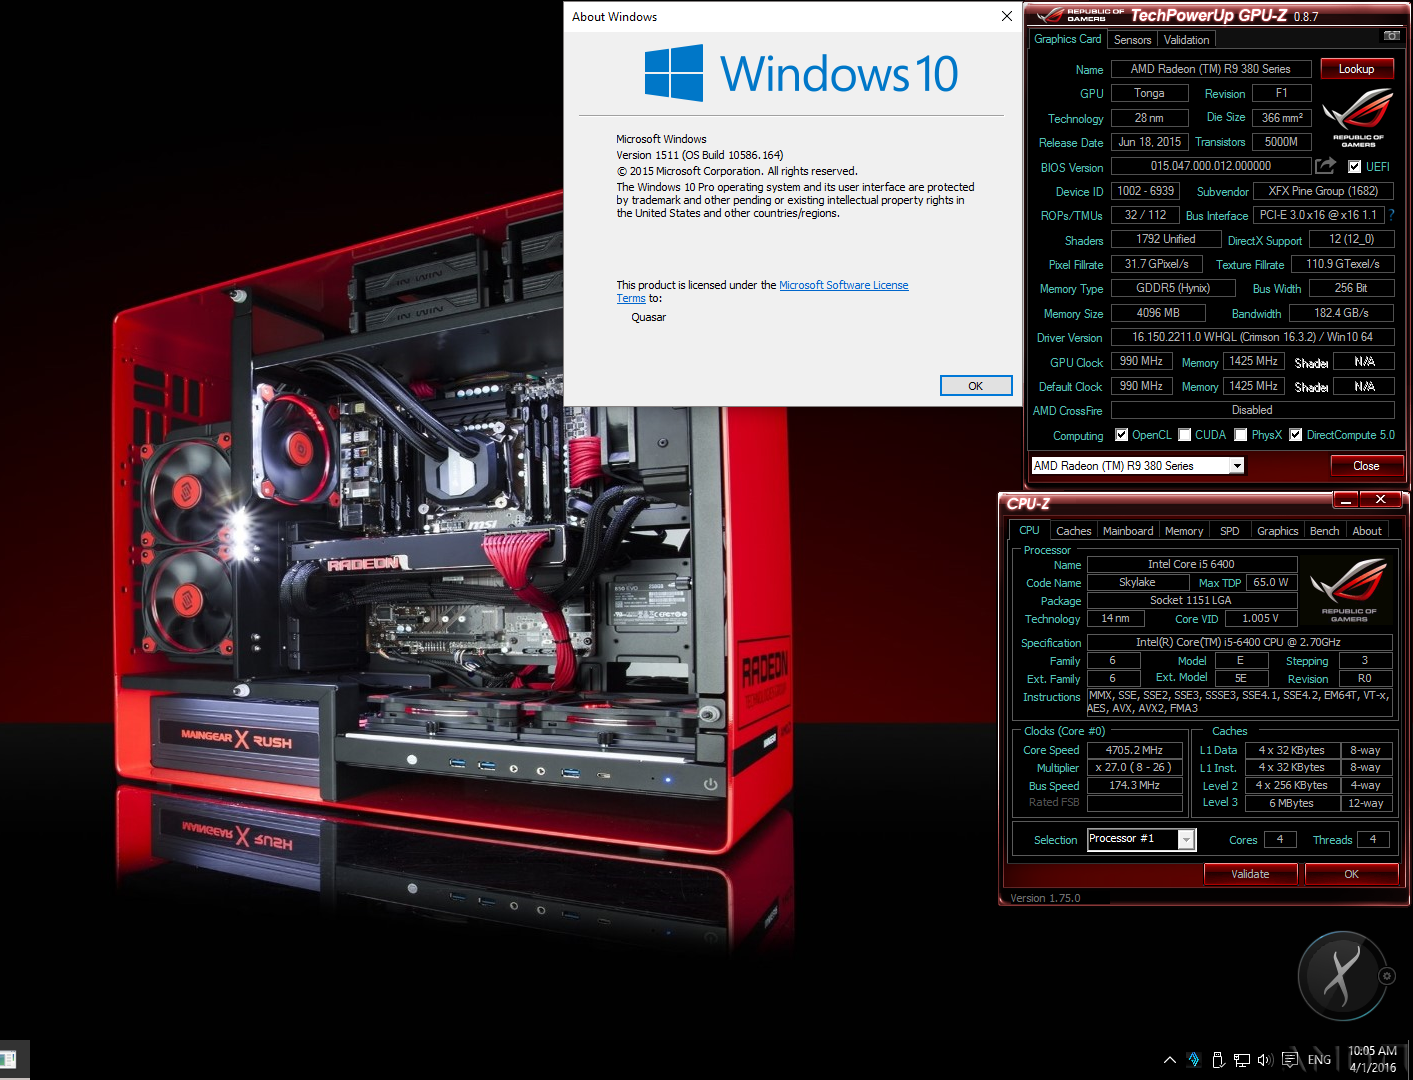Click the BIOS export share icon in GPU-Z
Screen dimensions: 1413x1080
(x=1326, y=166)
